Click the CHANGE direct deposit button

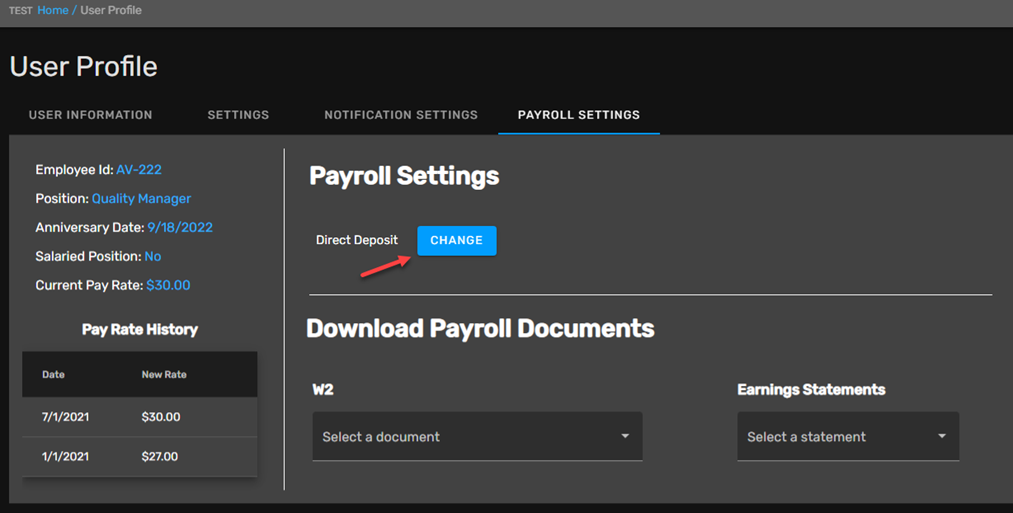click(457, 240)
